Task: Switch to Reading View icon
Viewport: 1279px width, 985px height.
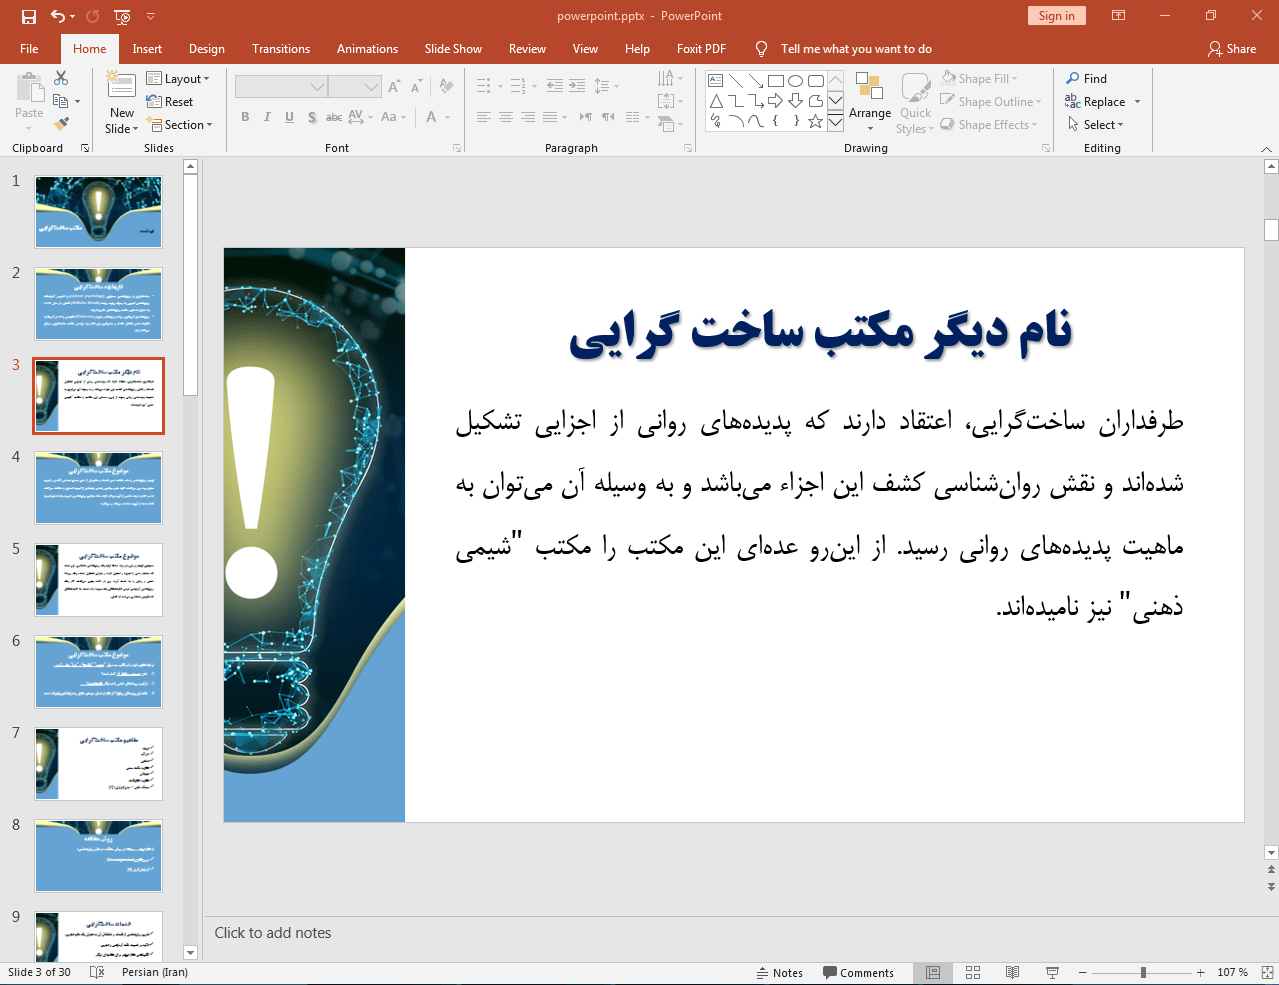Action: point(1012,972)
